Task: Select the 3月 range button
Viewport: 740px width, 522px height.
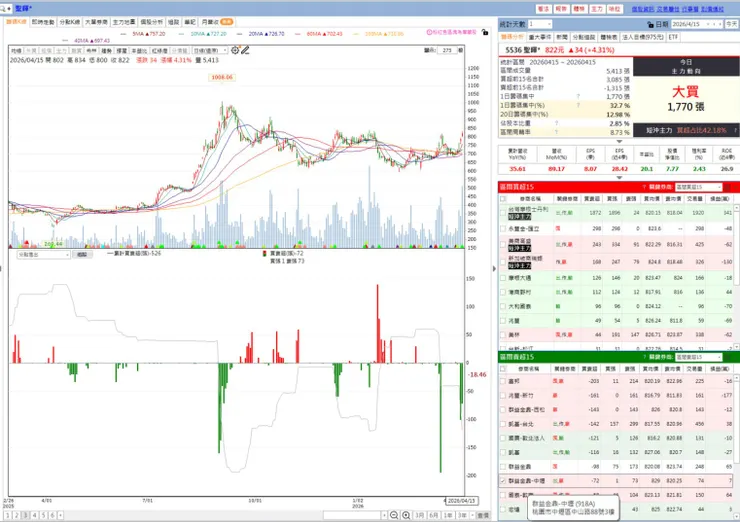Action: (419, 515)
